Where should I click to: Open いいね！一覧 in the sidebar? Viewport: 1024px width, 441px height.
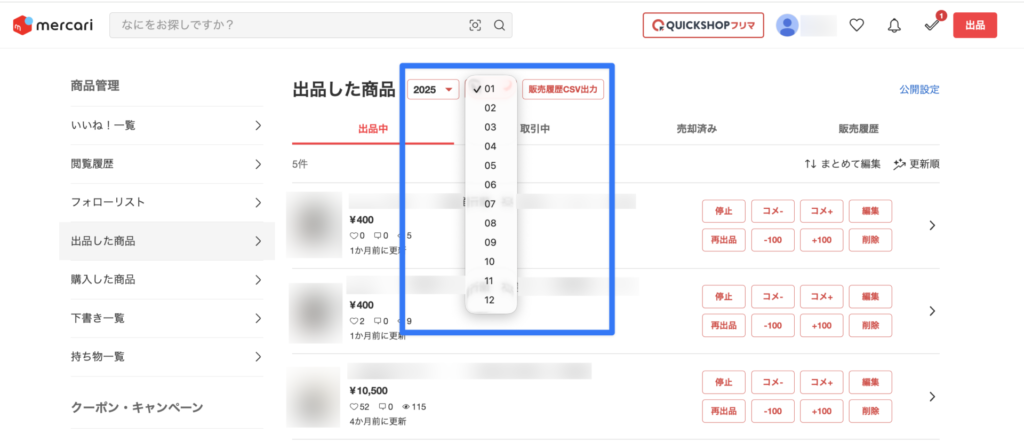coord(166,125)
